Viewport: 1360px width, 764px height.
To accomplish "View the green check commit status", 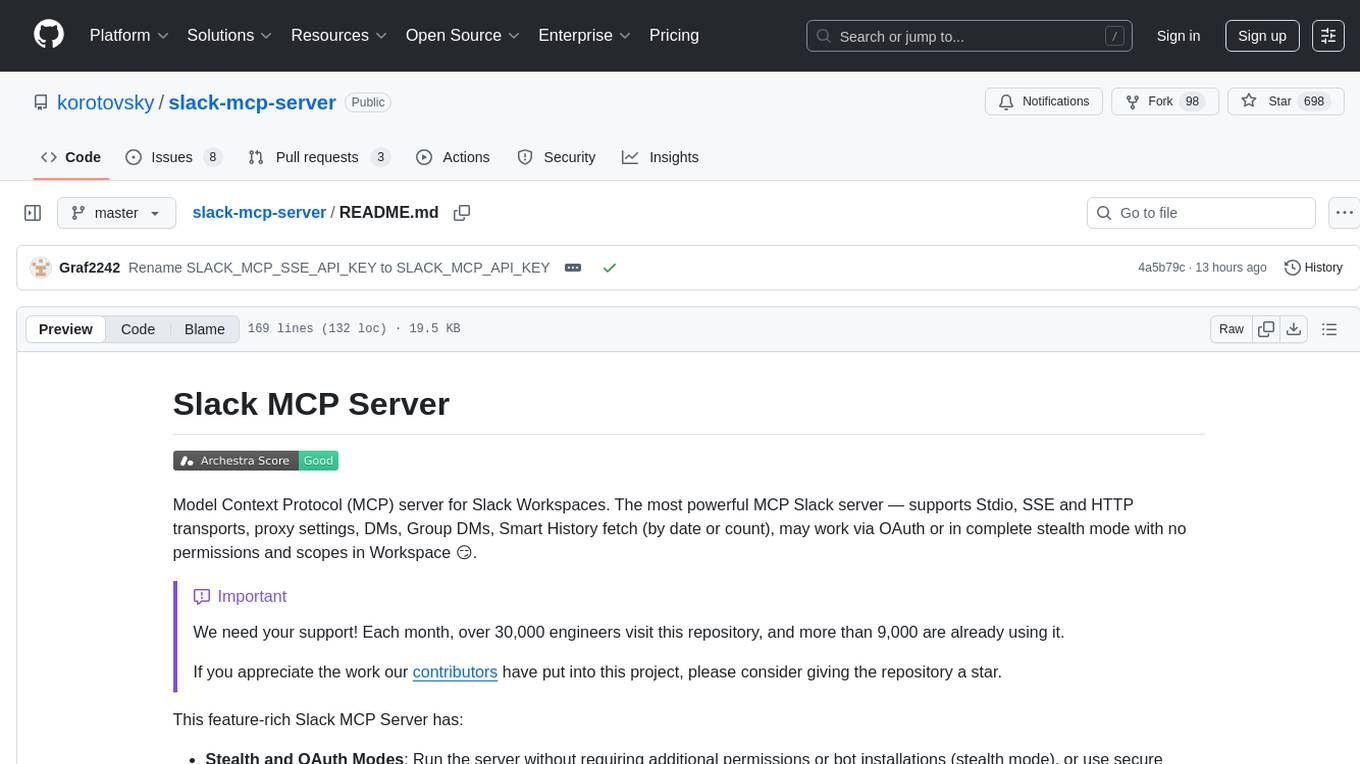I will (x=609, y=268).
